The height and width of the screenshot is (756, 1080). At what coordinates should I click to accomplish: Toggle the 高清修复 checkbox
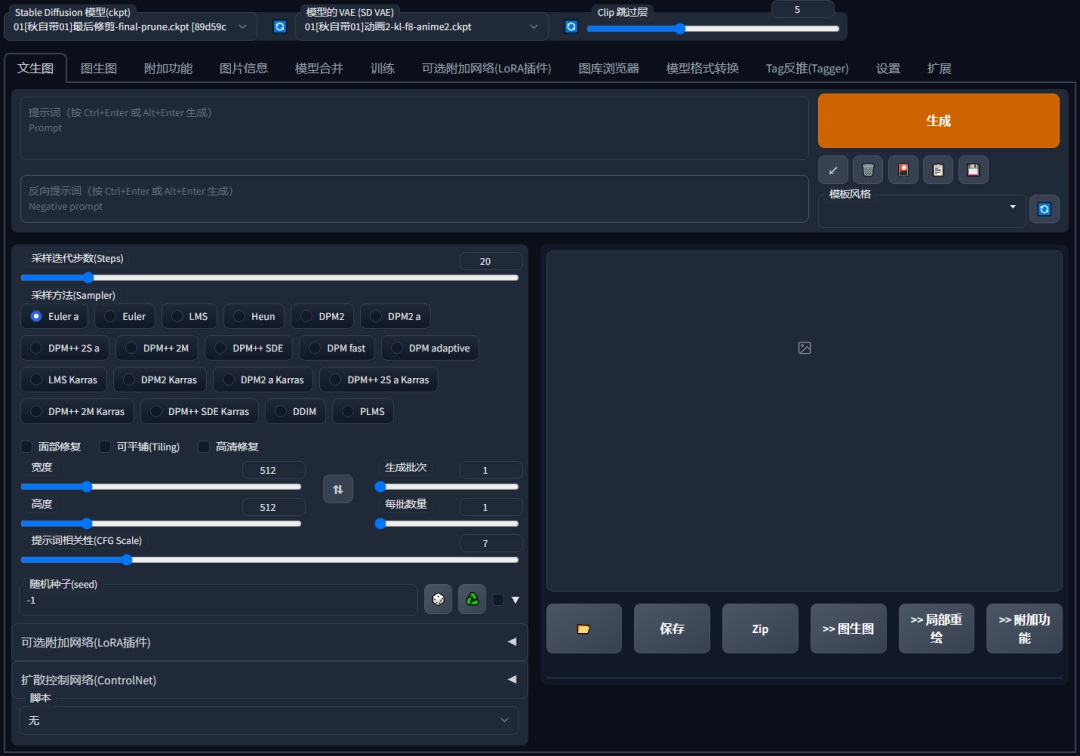204,447
